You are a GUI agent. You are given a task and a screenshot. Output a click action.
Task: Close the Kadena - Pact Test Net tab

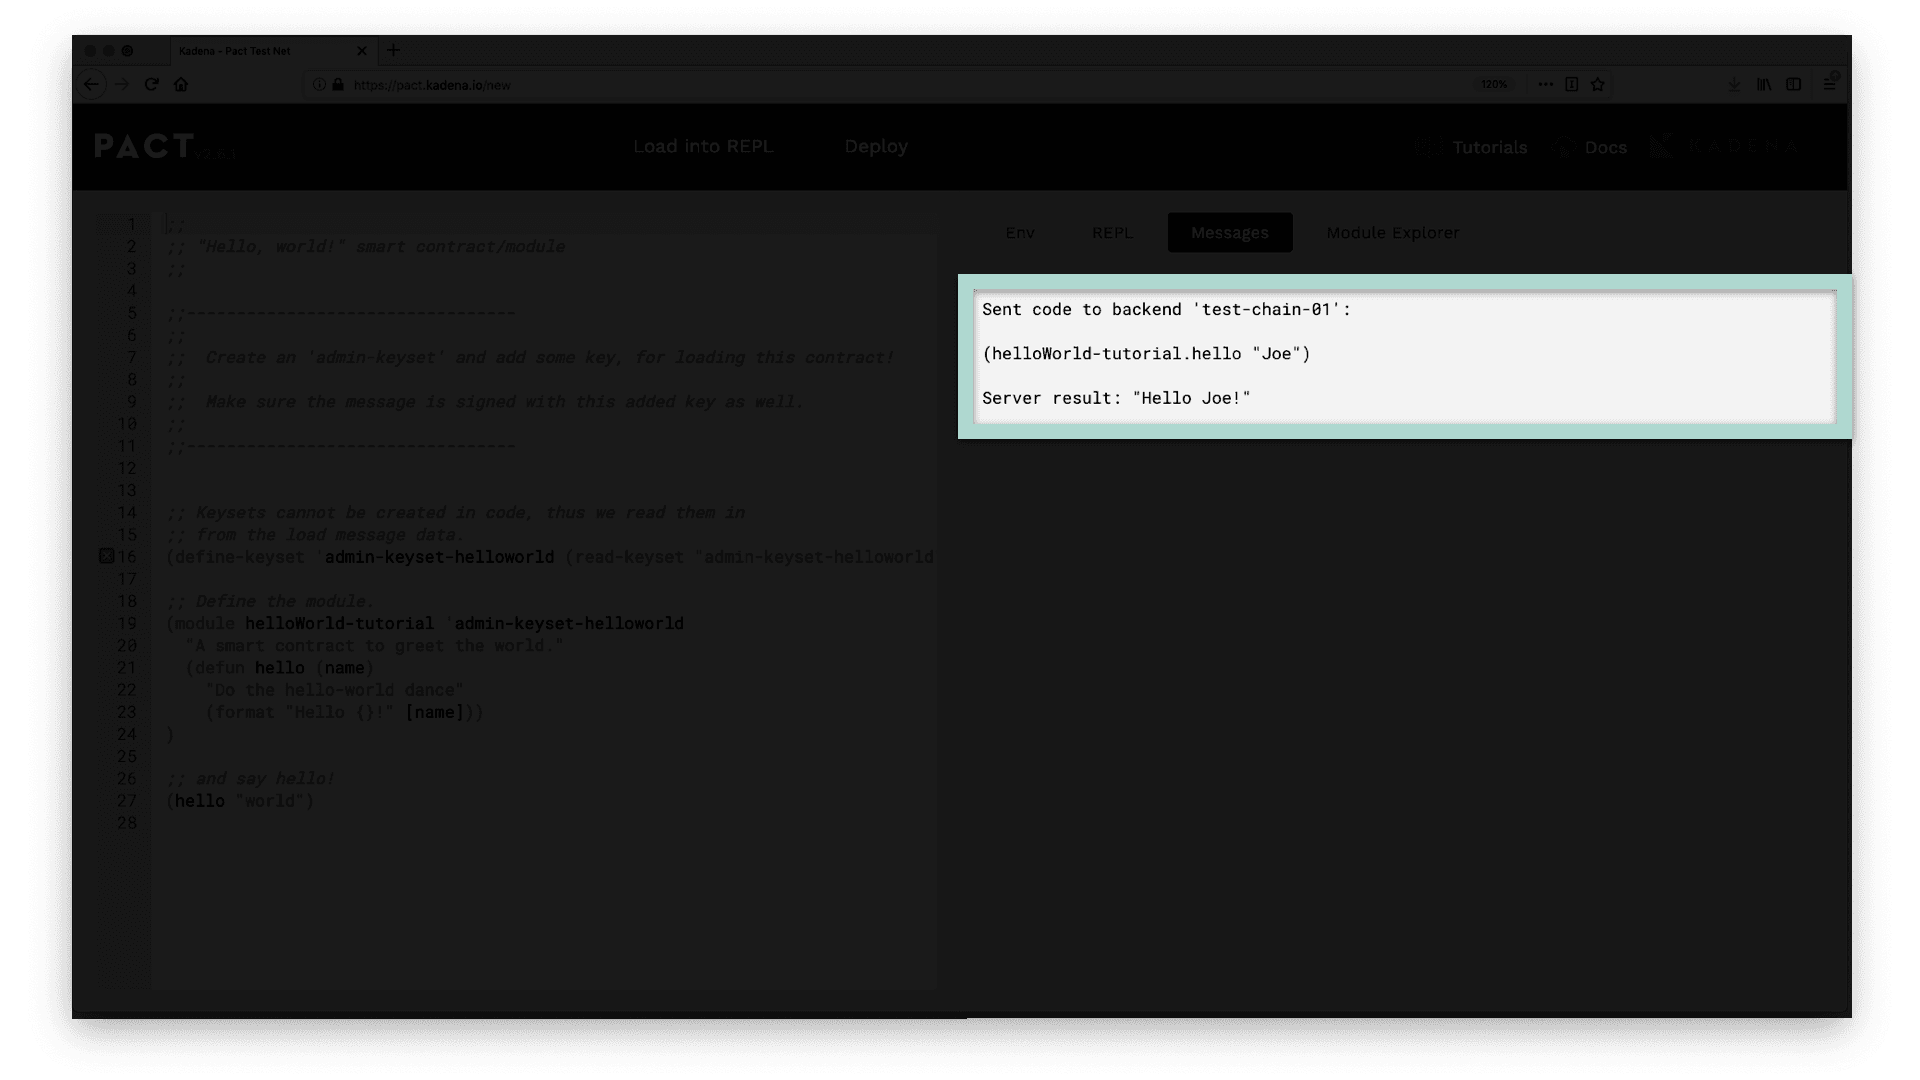tap(362, 51)
